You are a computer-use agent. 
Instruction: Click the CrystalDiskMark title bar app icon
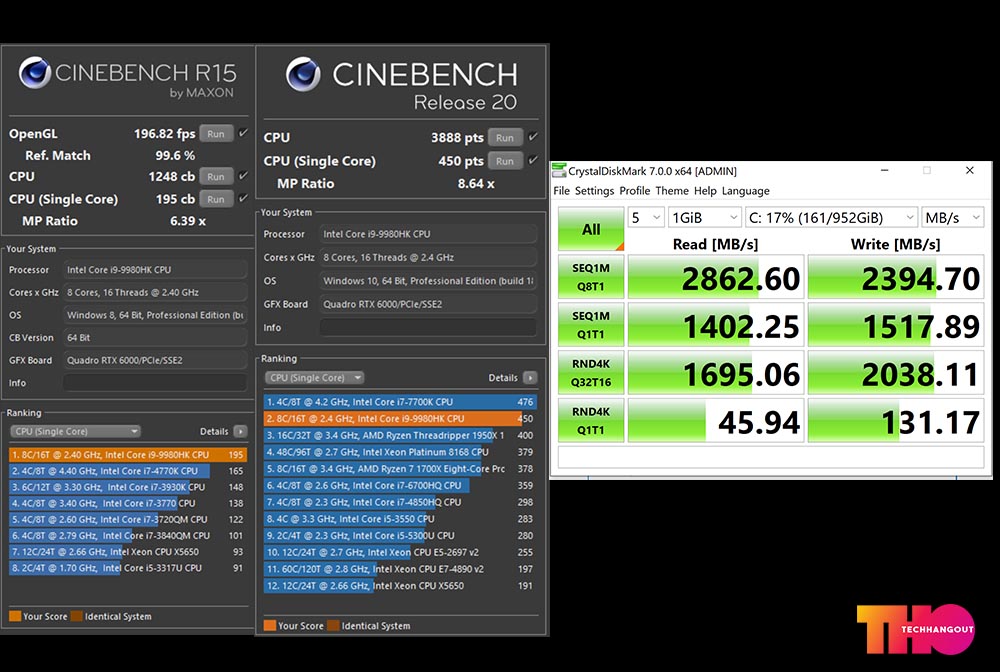coord(559,171)
